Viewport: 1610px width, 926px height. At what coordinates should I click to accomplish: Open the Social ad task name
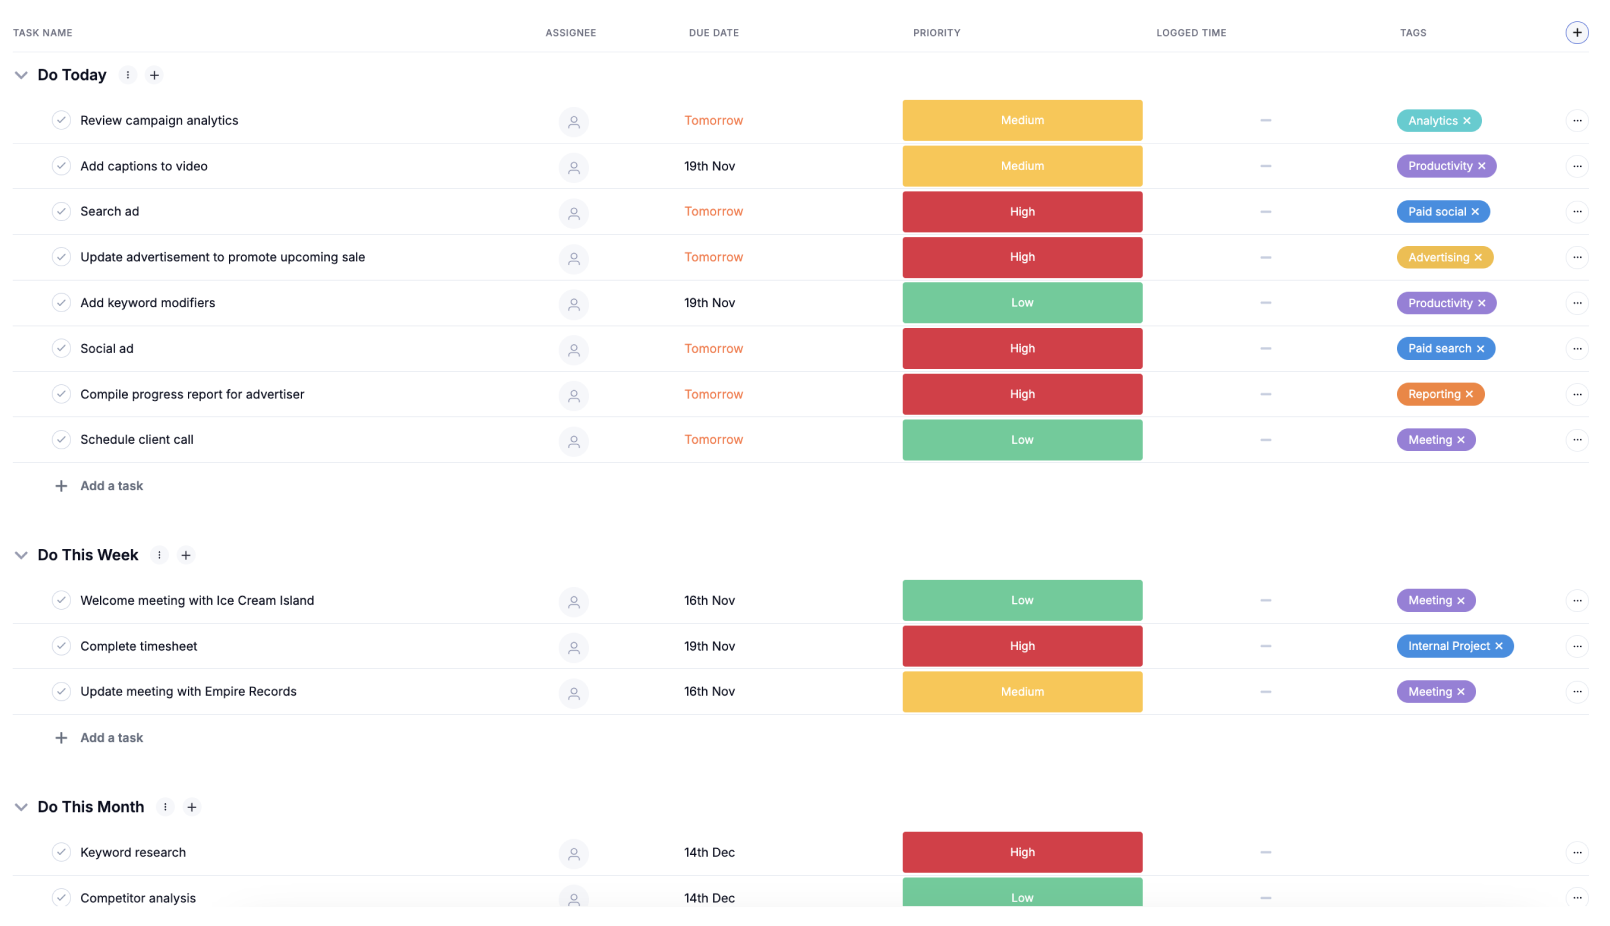click(x=107, y=349)
